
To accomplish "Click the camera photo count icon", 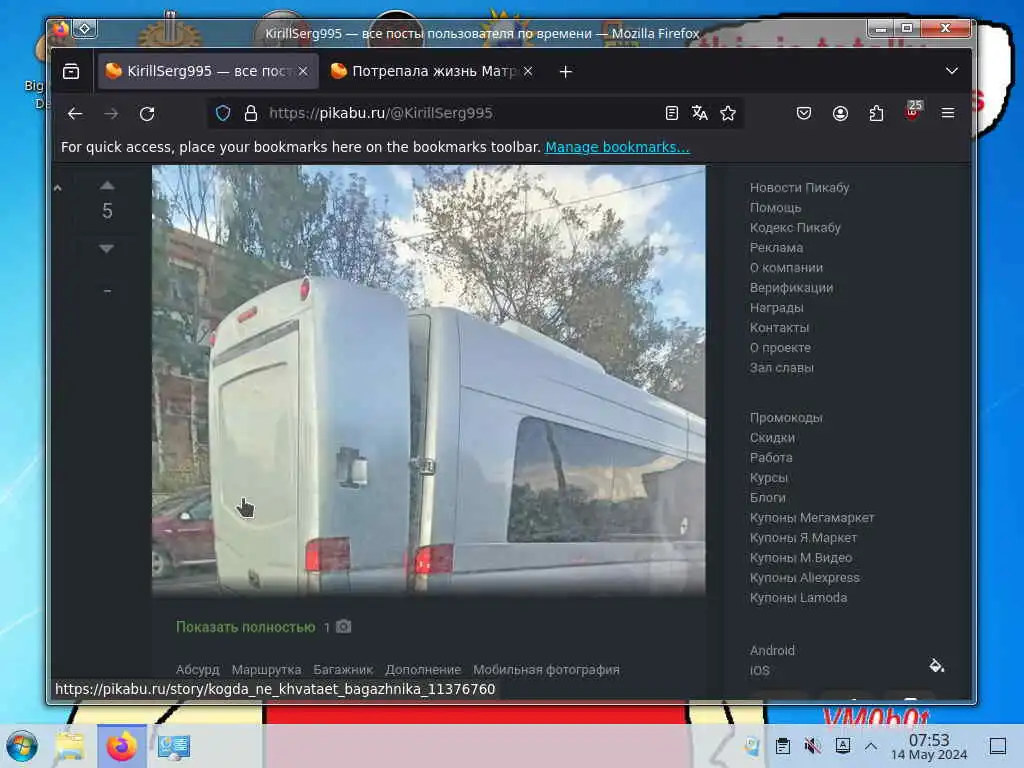I will click(344, 627).
